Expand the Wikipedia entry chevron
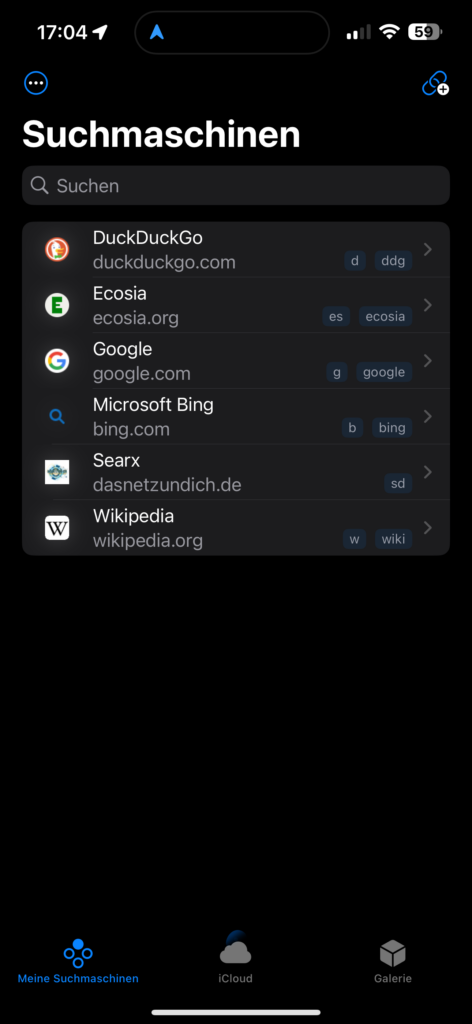This screenshot has height=1024, width=472. point(428,527)
